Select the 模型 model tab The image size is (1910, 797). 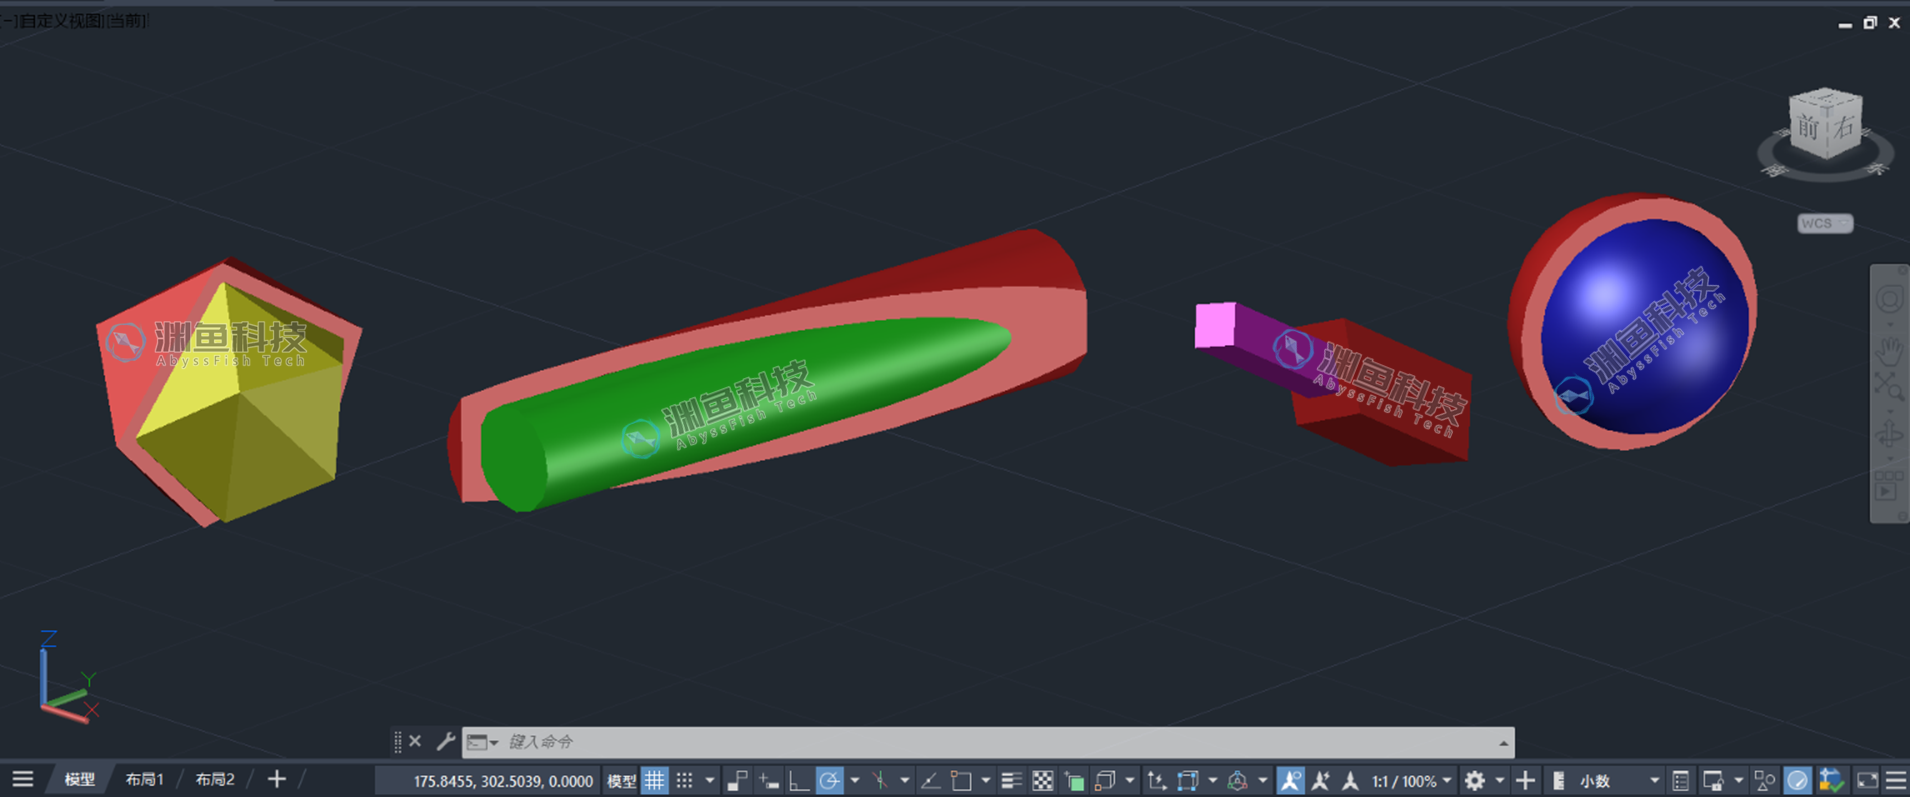click(x=79, y=779)
